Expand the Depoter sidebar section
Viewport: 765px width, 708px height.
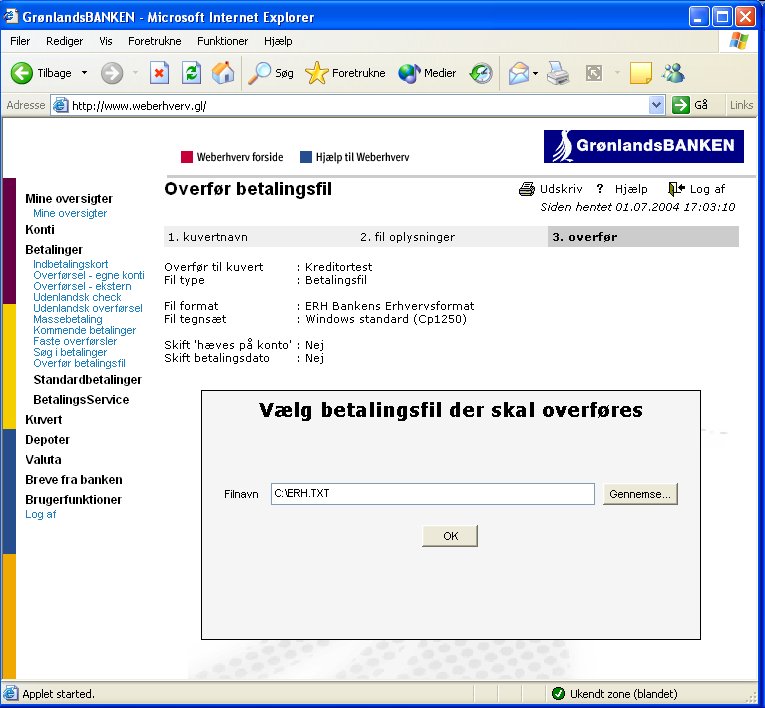pos(47,440)
